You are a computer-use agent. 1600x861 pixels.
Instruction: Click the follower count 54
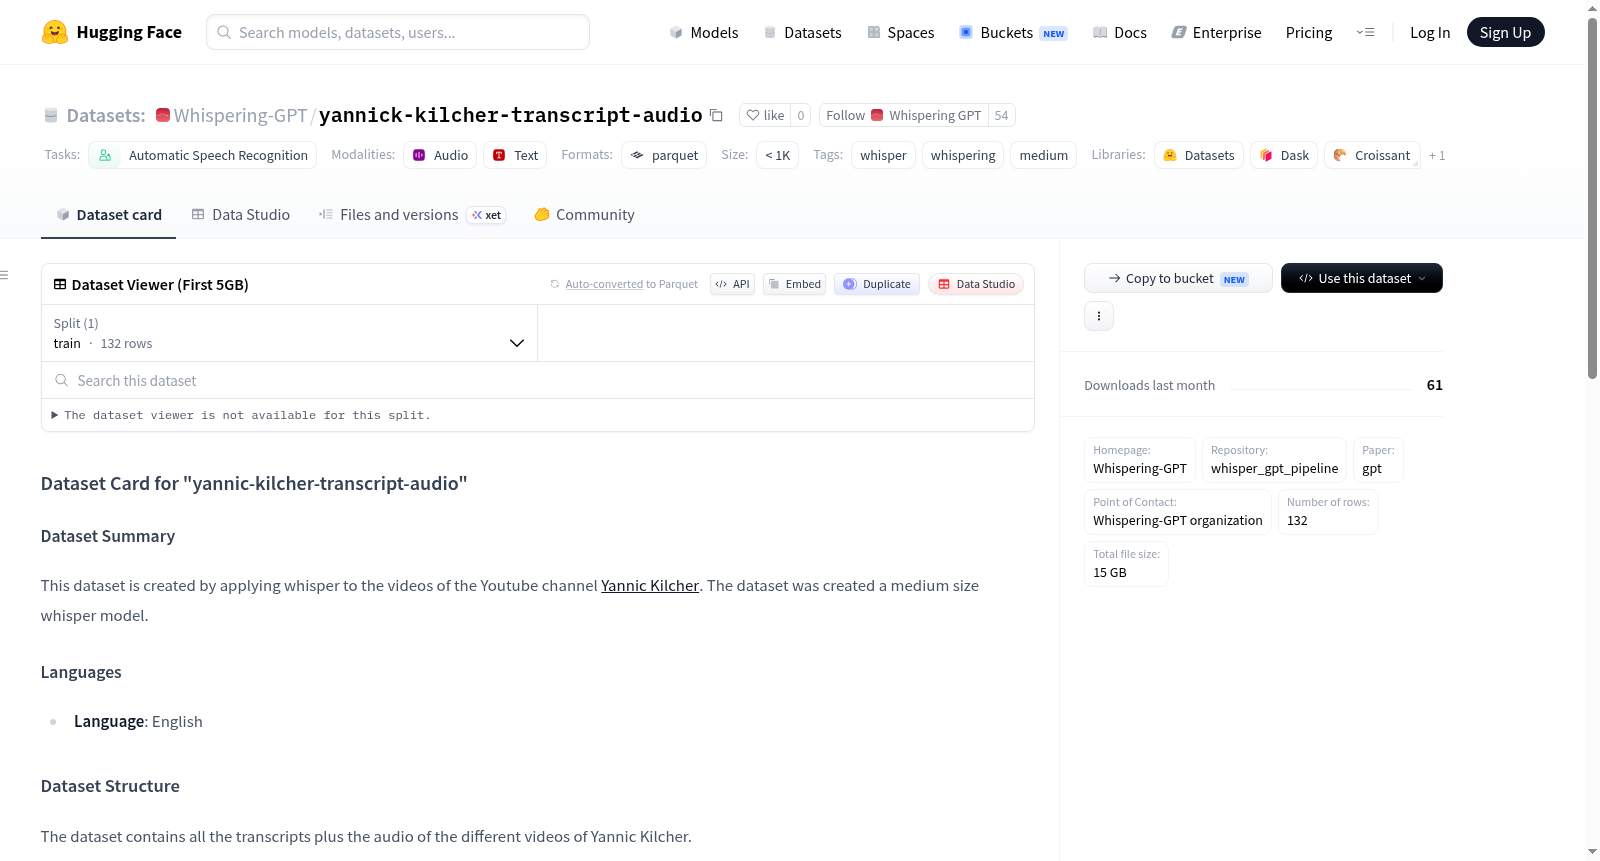click(x=1002, y=115)
